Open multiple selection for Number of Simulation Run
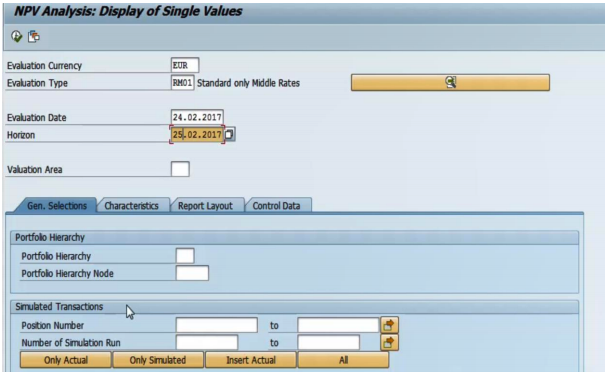 click(x=389, y=343)
